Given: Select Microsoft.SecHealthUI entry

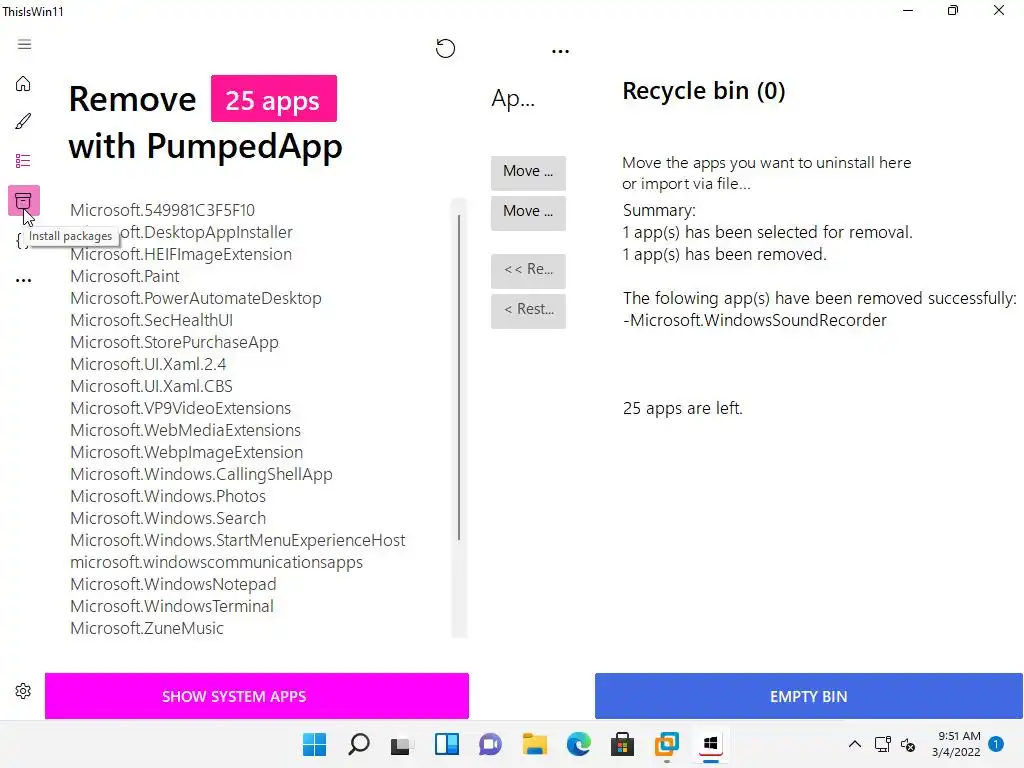Looking at the screenshot, I should click(x=152, y=320).
